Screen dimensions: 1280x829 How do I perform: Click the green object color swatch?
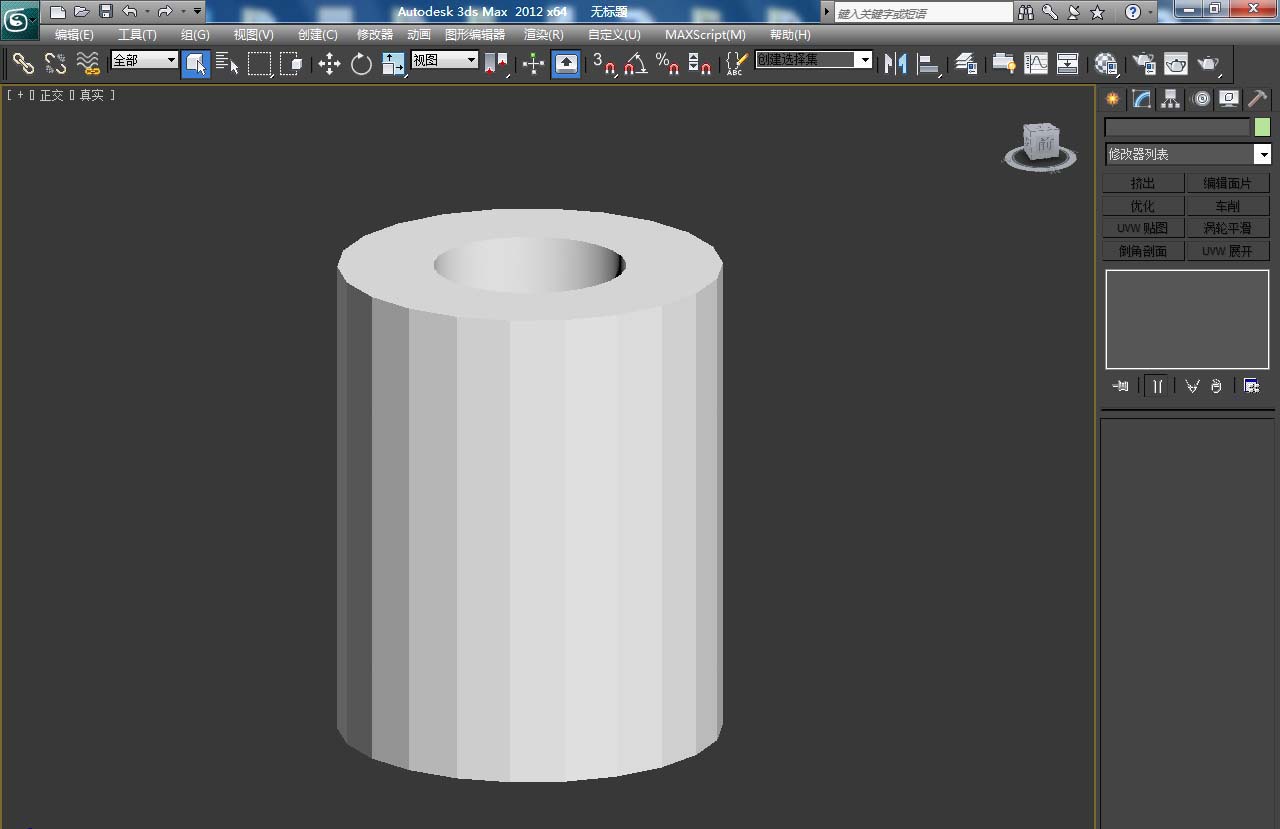1262,127
